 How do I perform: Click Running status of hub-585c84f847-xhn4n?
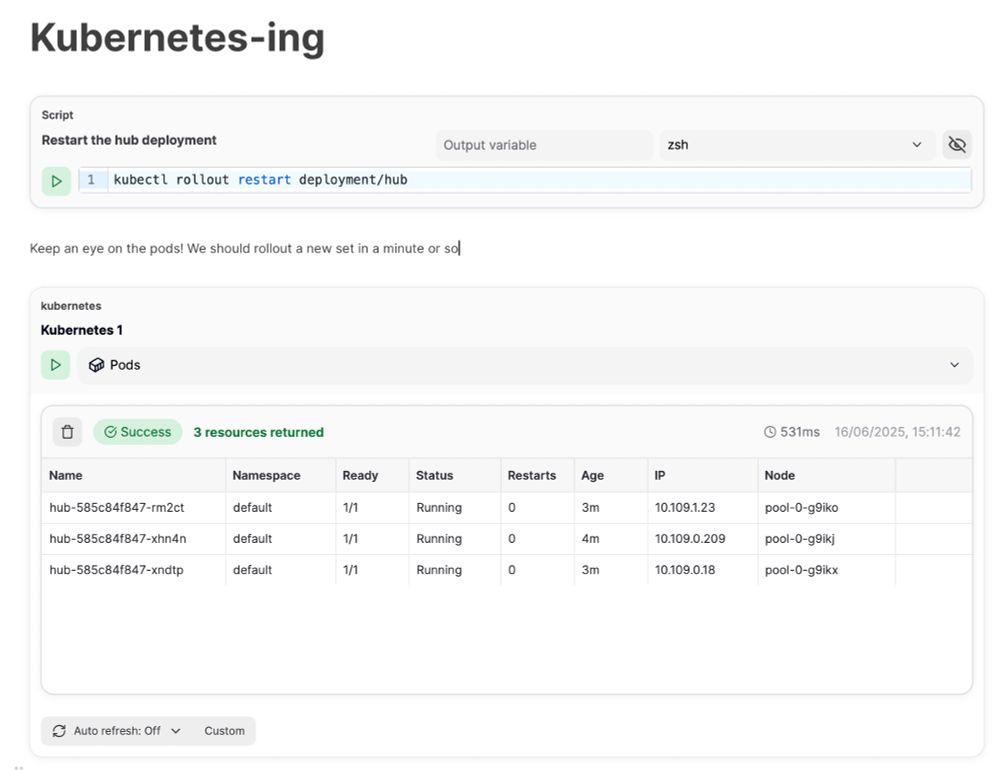pos(439,538)
